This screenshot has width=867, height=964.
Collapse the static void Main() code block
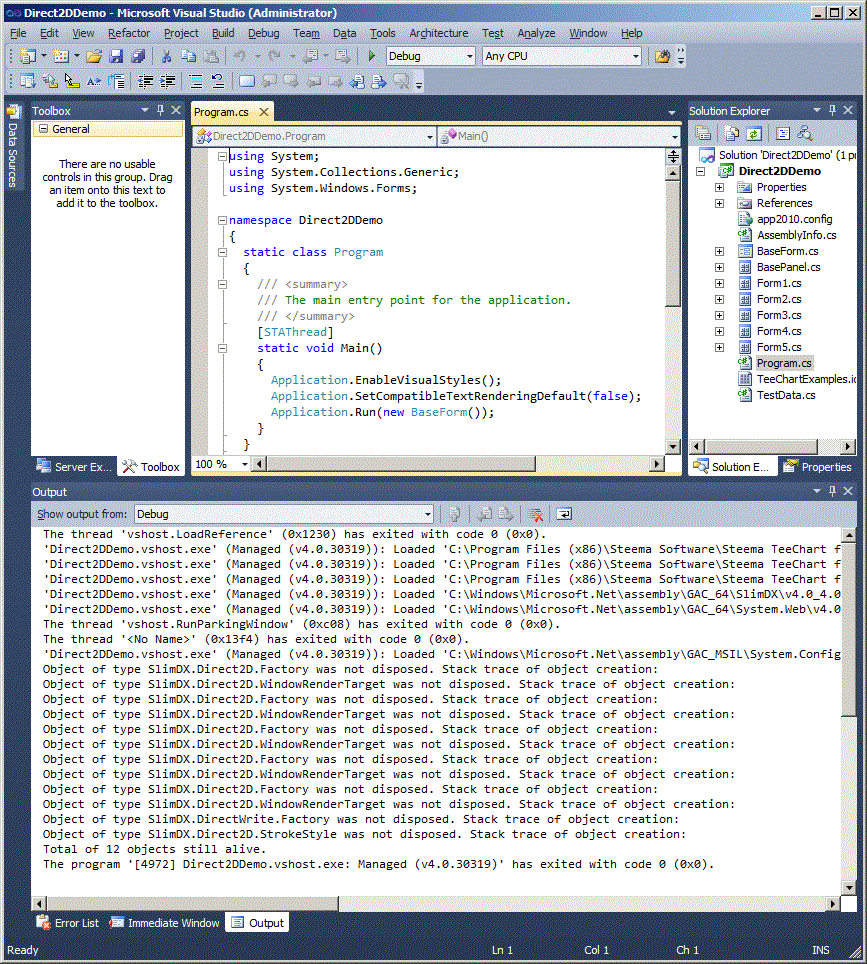222,348
